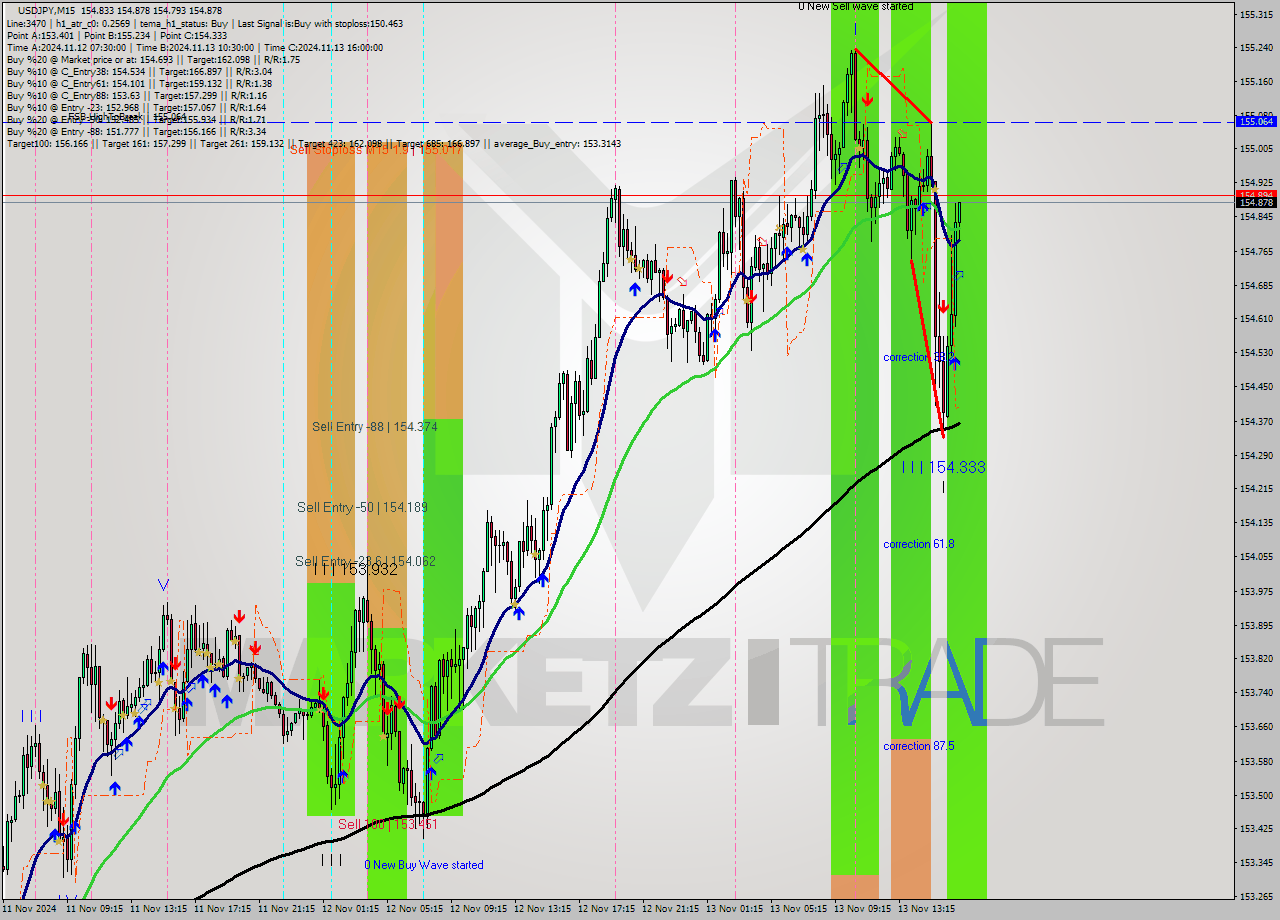Select the 'correction 38.2' label

(x=918, y=357)
